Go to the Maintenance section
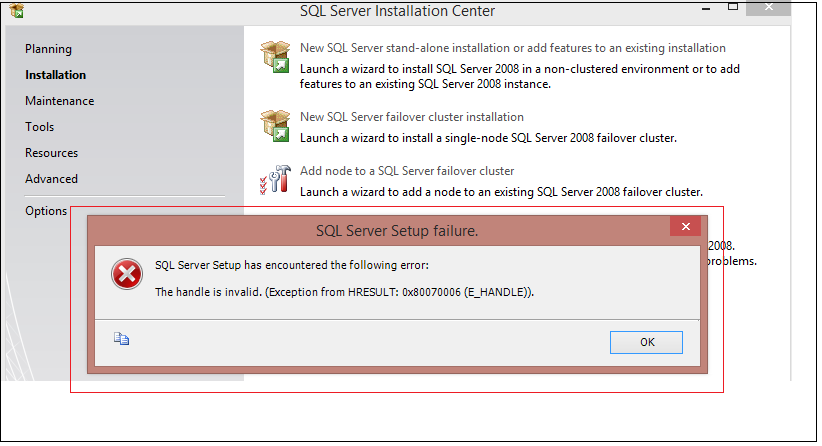The width and height of the screenshot is (822, 446). [x=59, y=101]
